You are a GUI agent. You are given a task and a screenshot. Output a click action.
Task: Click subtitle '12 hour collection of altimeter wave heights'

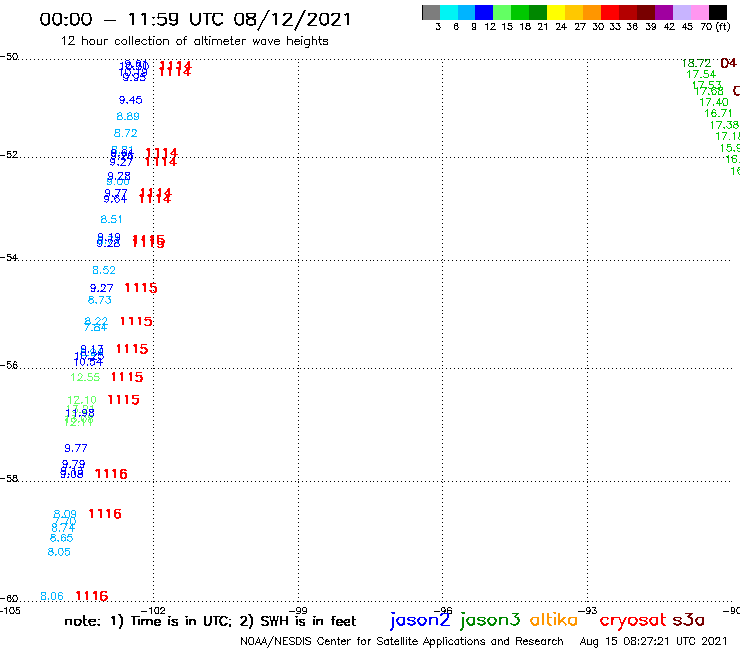(x=194, y=41)
